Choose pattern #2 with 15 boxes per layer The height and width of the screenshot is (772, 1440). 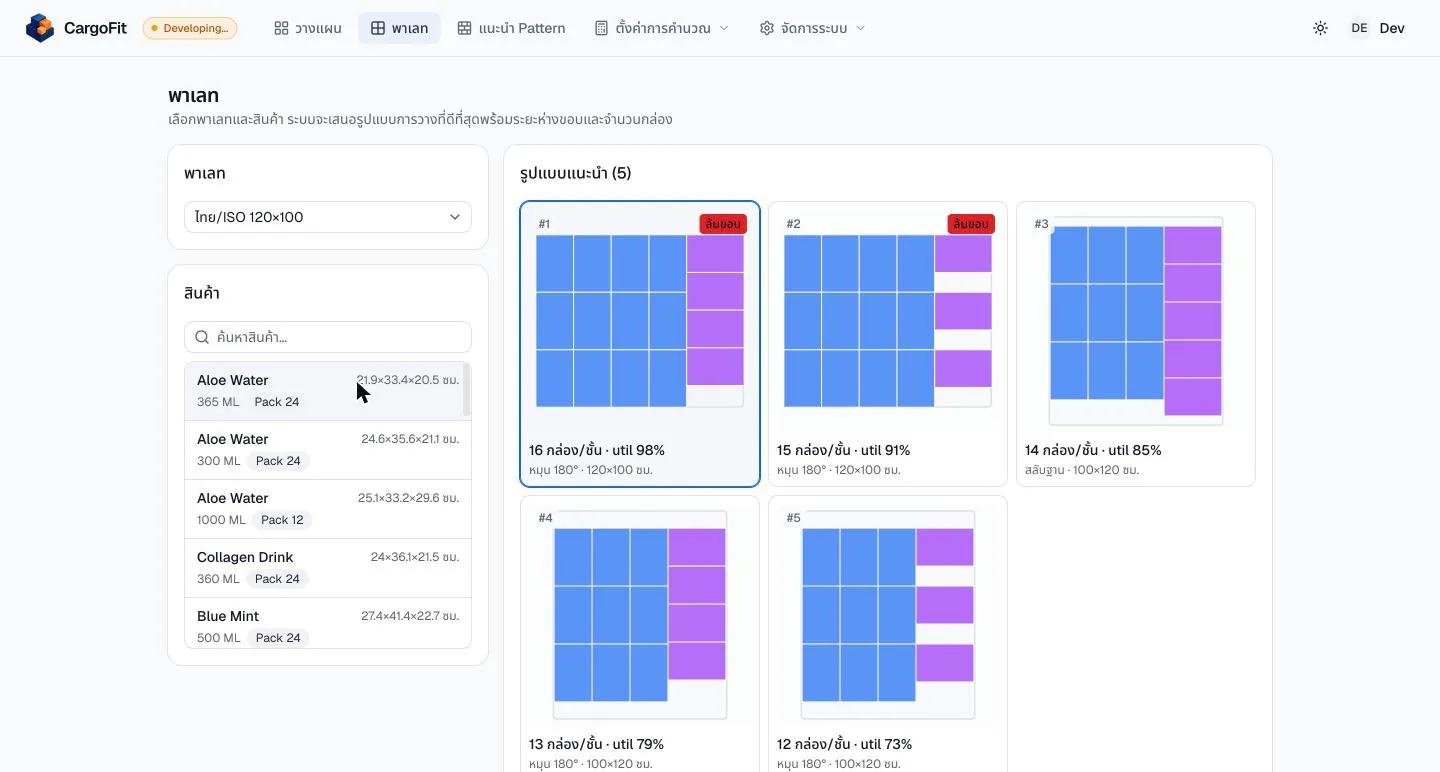click(x=888, y=344)
